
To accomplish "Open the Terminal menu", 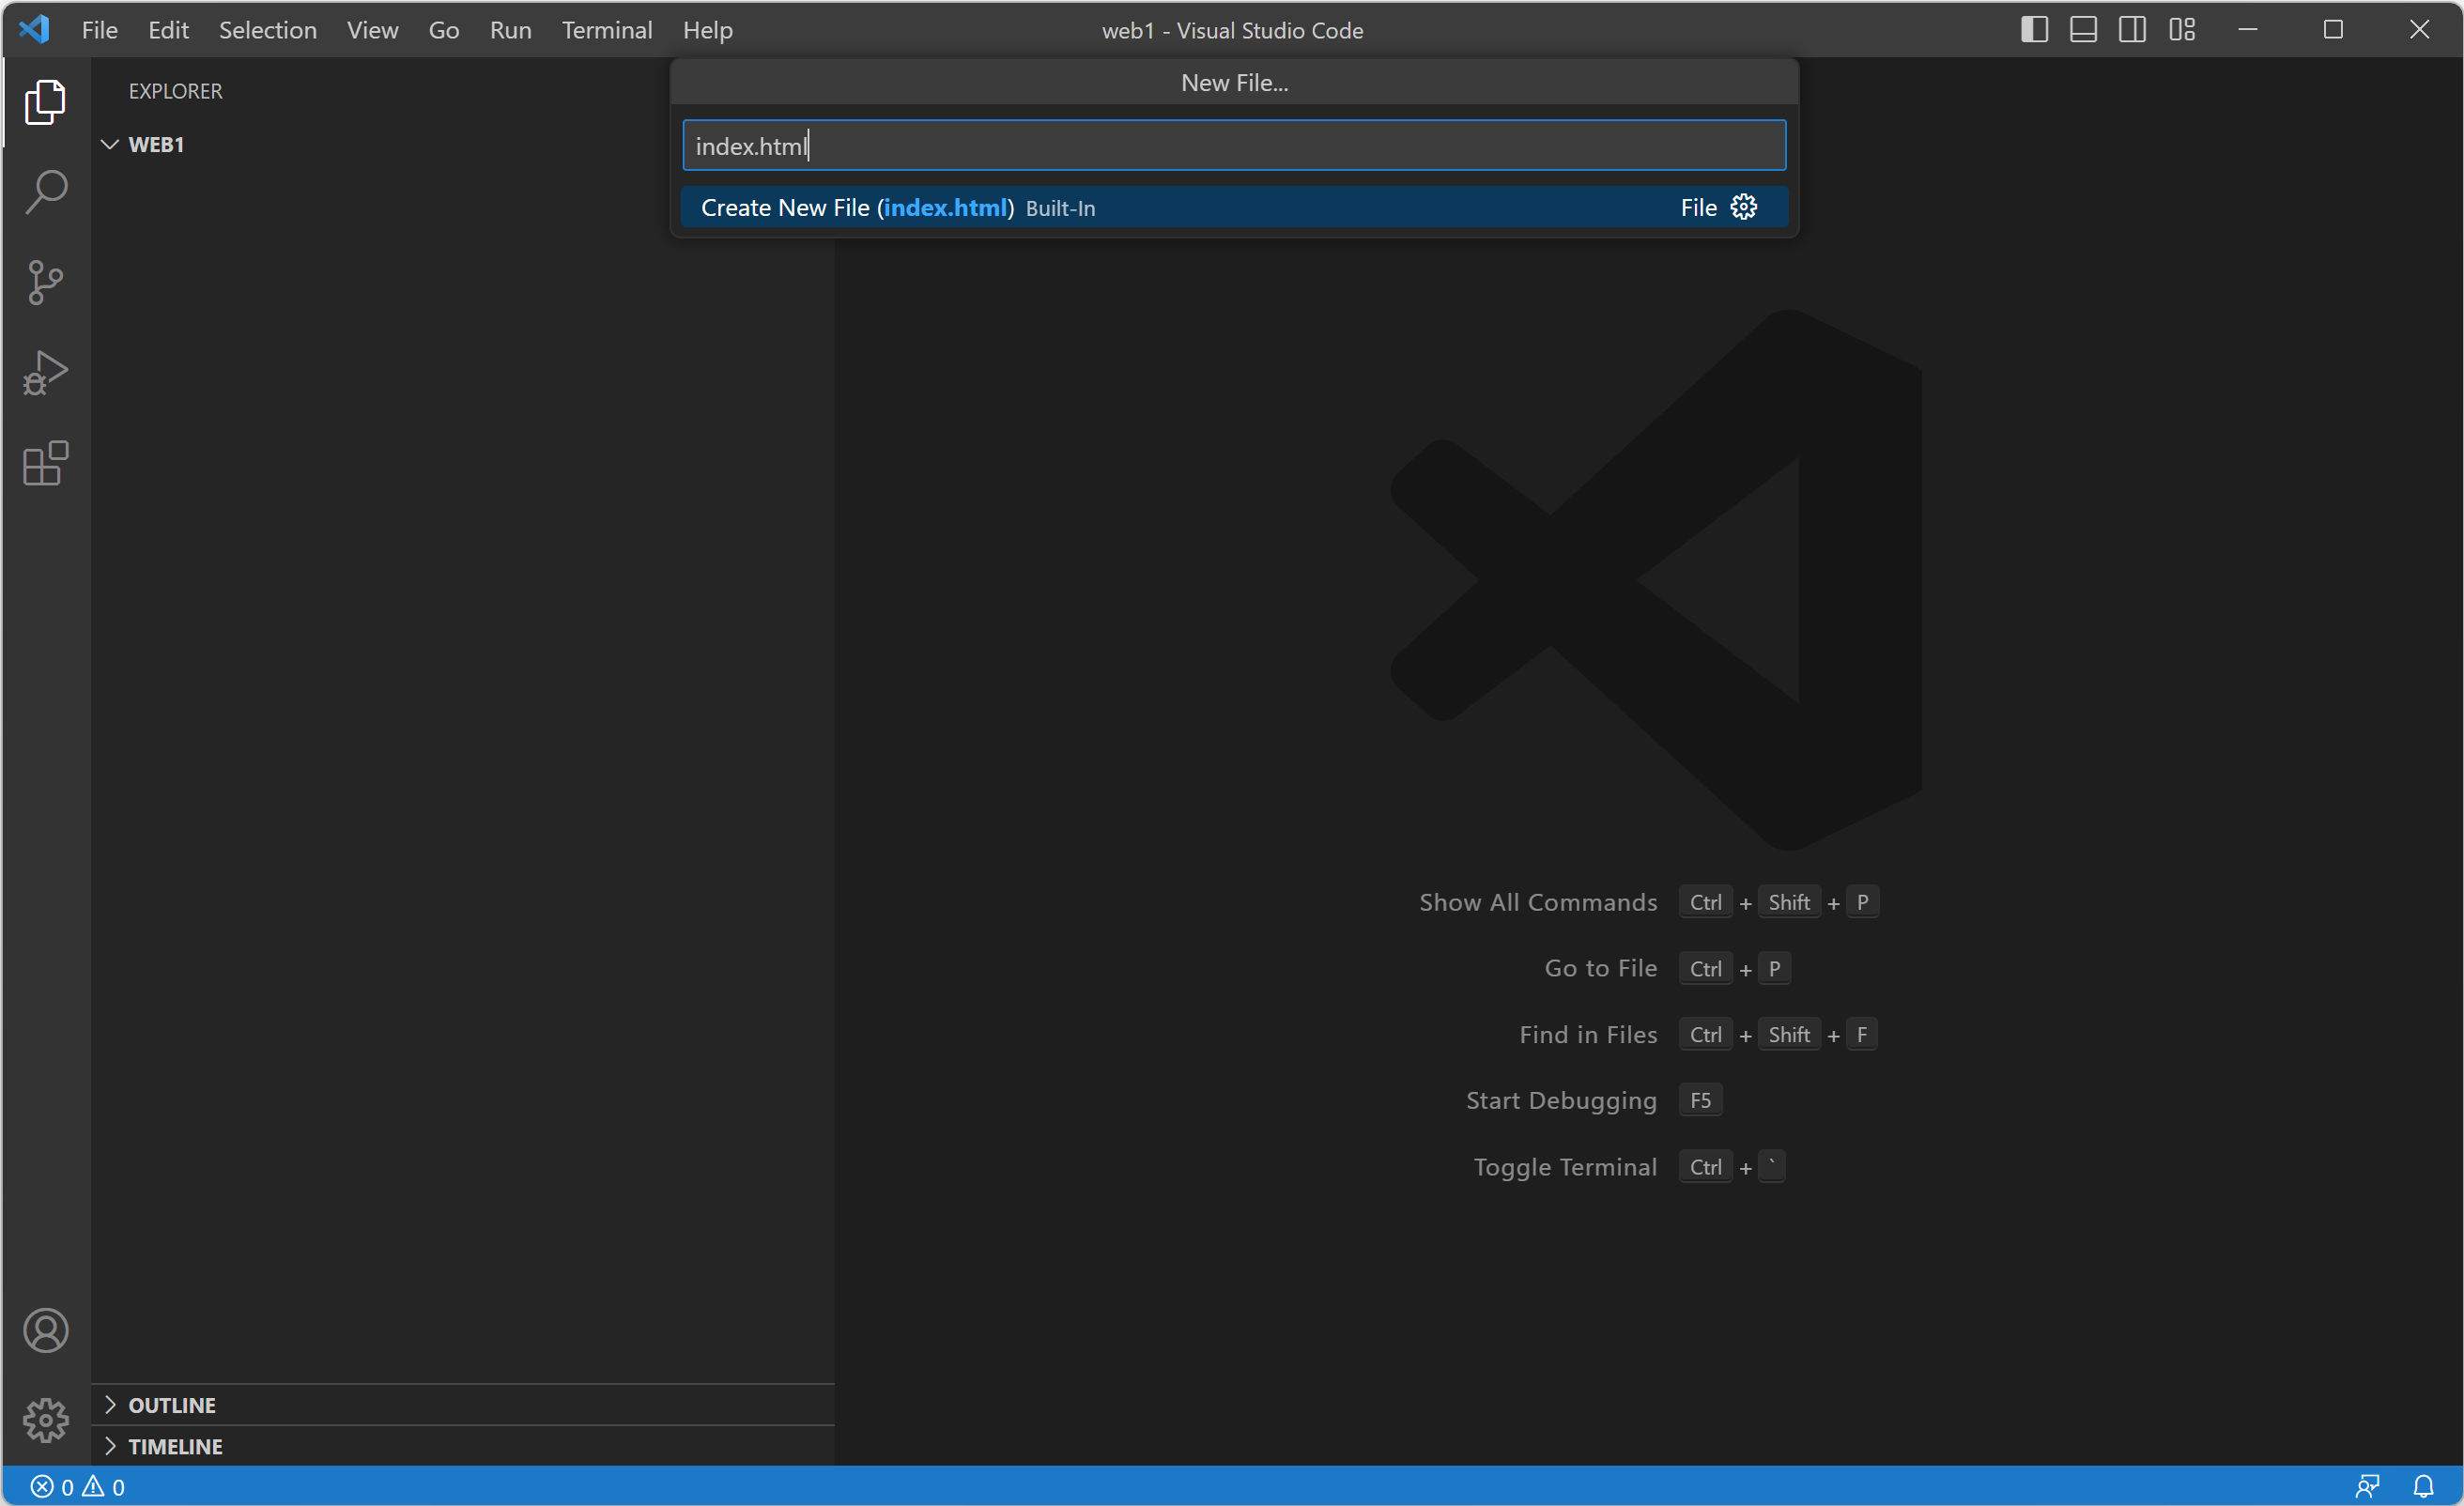I will (606, 30).
